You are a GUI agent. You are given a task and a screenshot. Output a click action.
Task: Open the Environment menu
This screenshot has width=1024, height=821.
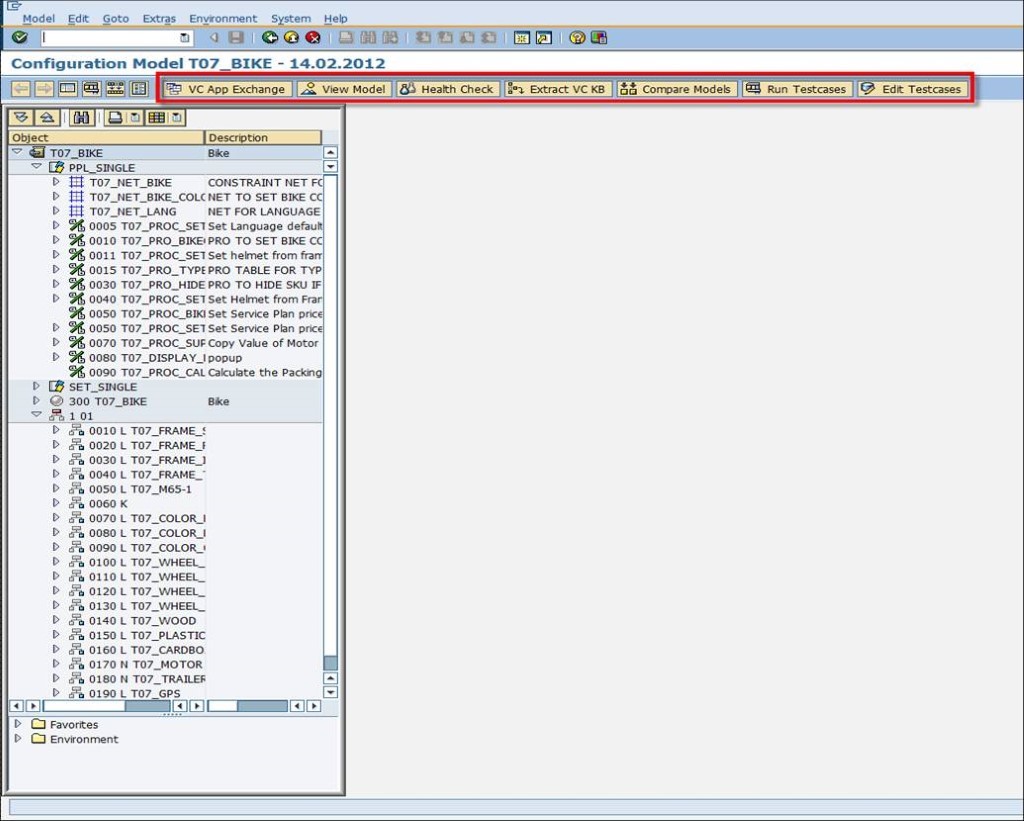tap(223, 18)
